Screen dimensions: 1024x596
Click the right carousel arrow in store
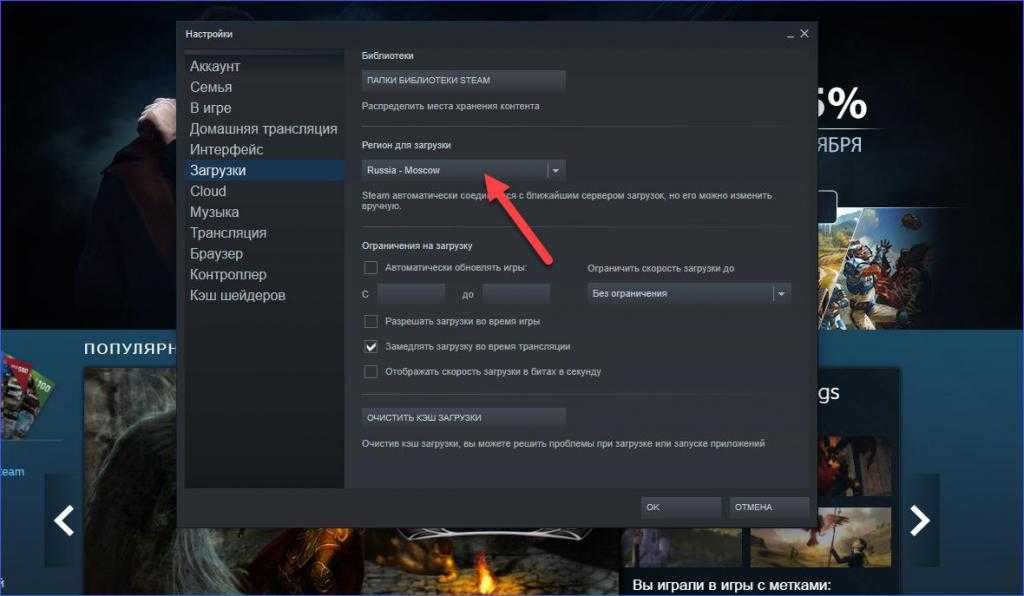click(x=920, y=520)
